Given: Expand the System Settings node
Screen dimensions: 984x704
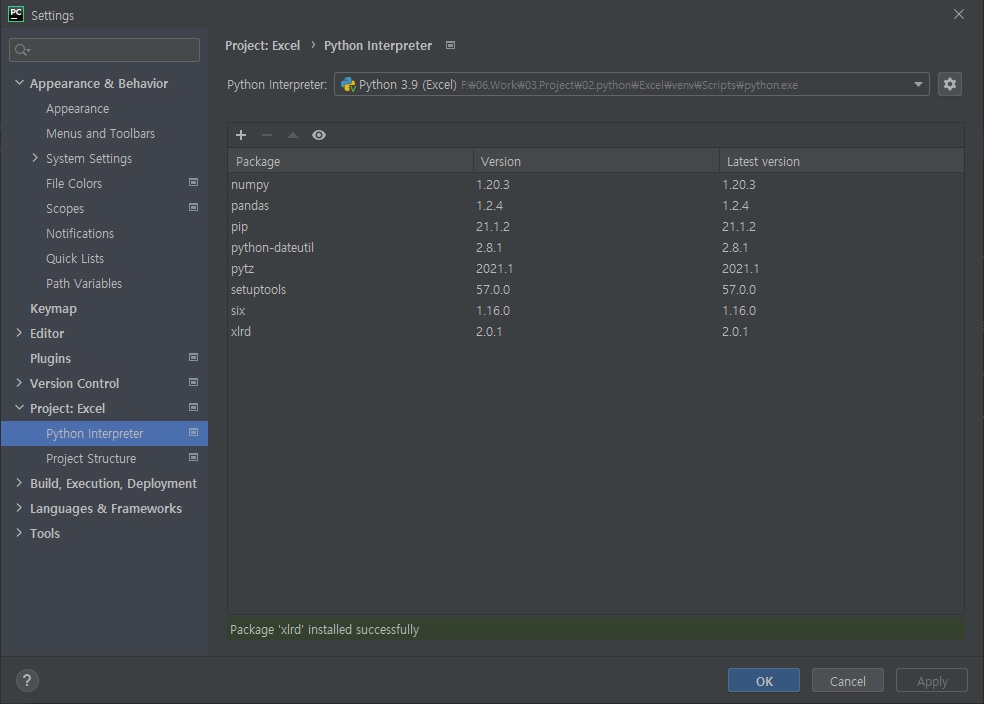Looking at the screenshot, I should point(35,158).
